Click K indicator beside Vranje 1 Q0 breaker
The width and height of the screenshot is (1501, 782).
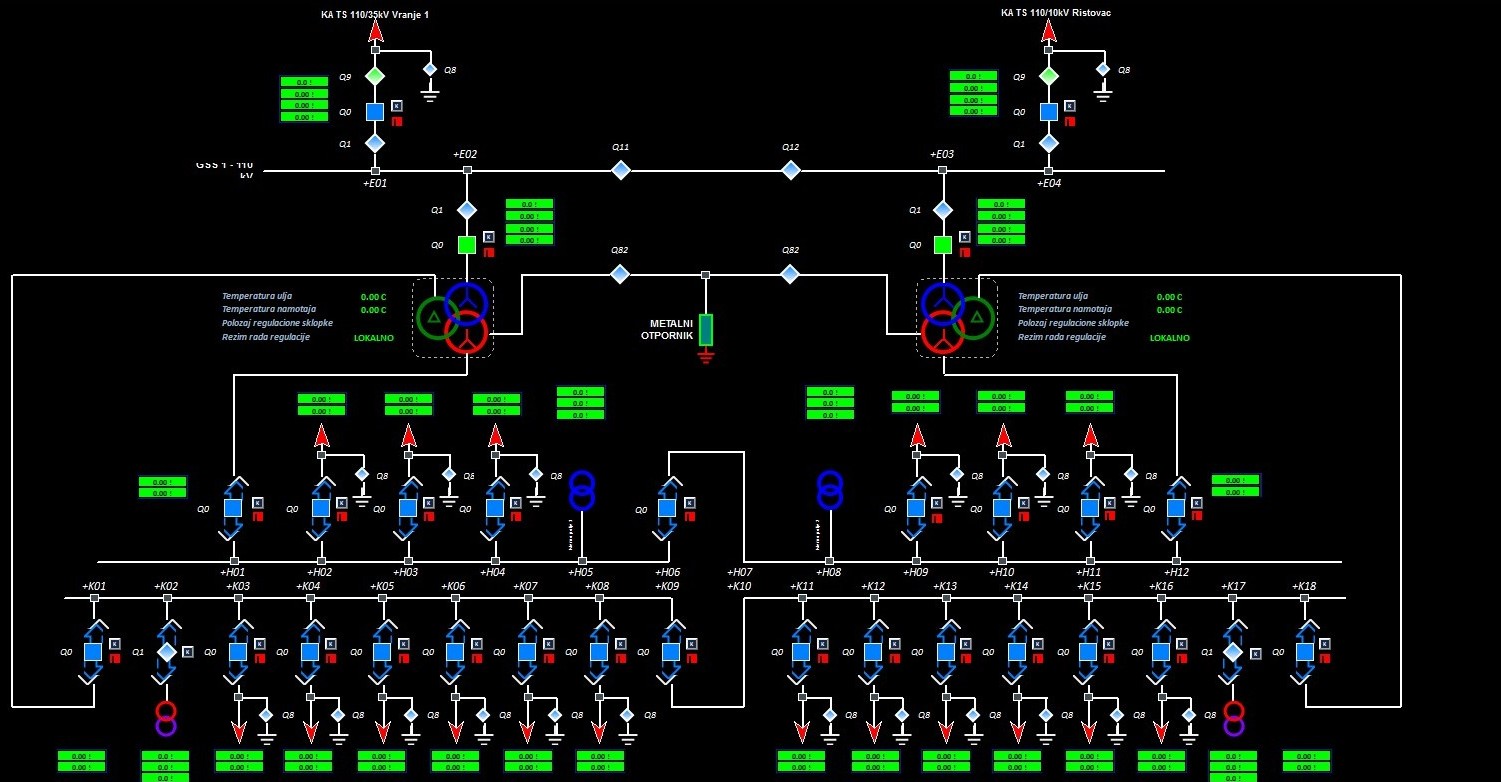point(396,105)
